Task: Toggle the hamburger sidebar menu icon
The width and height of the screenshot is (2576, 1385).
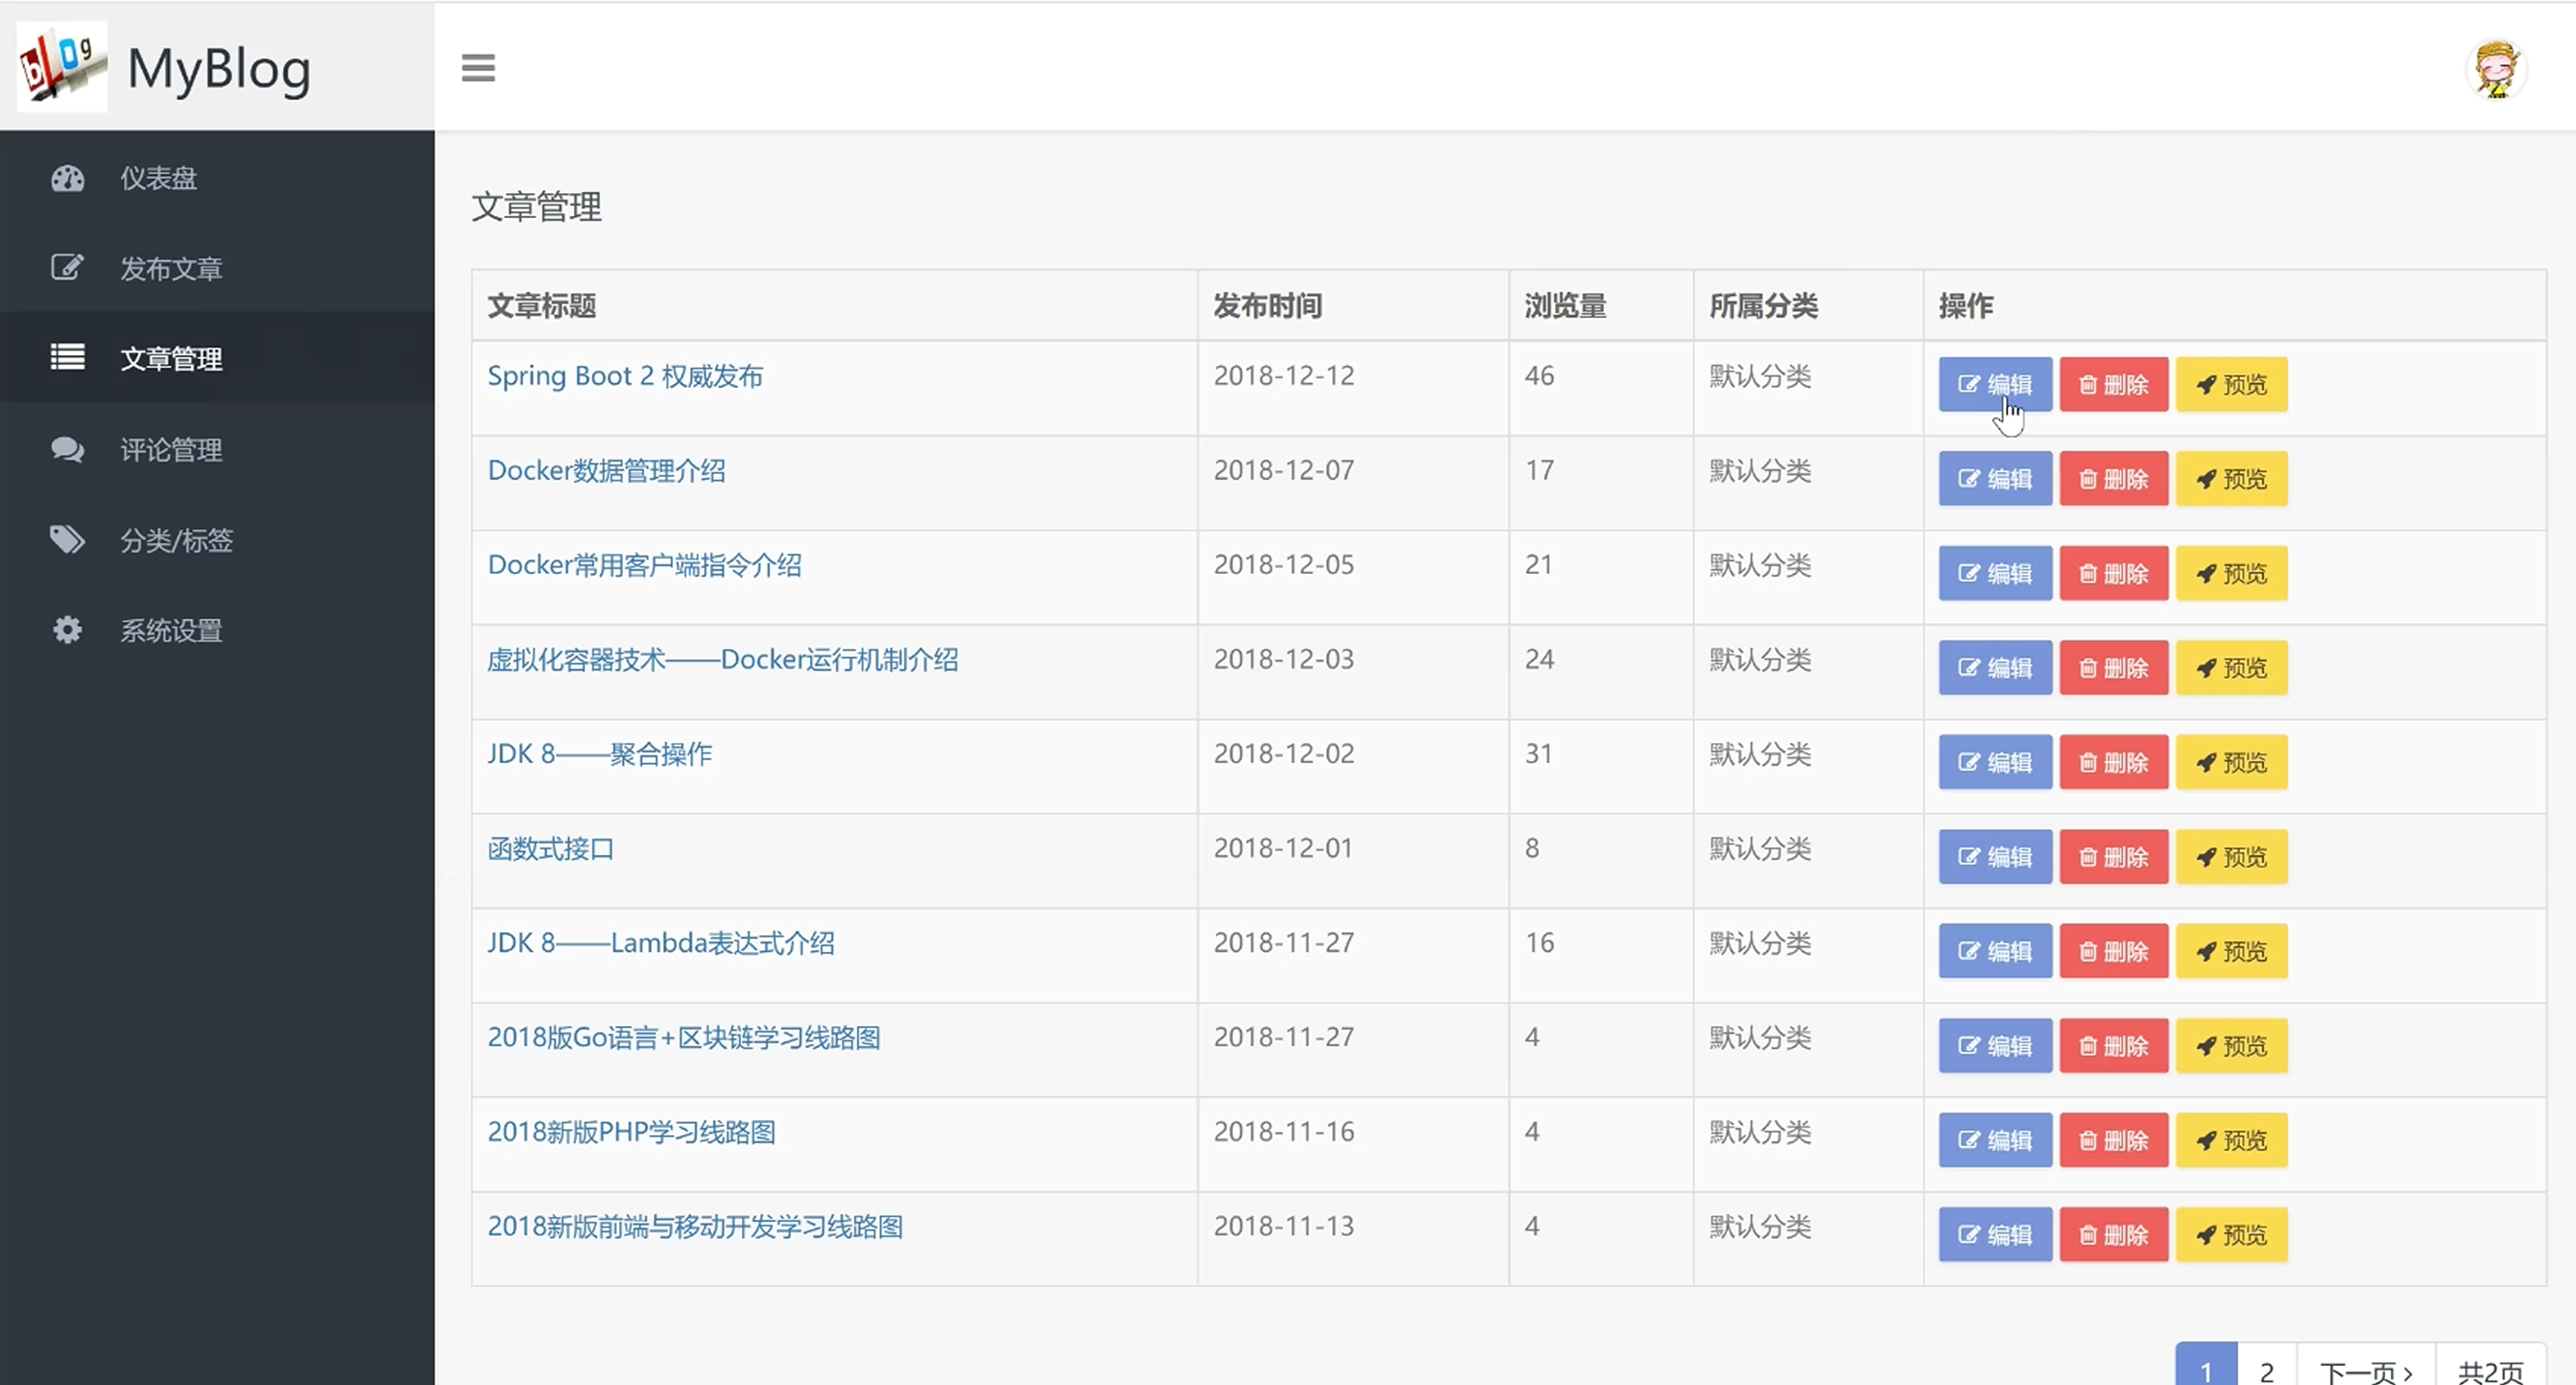Action: point(478,68)
